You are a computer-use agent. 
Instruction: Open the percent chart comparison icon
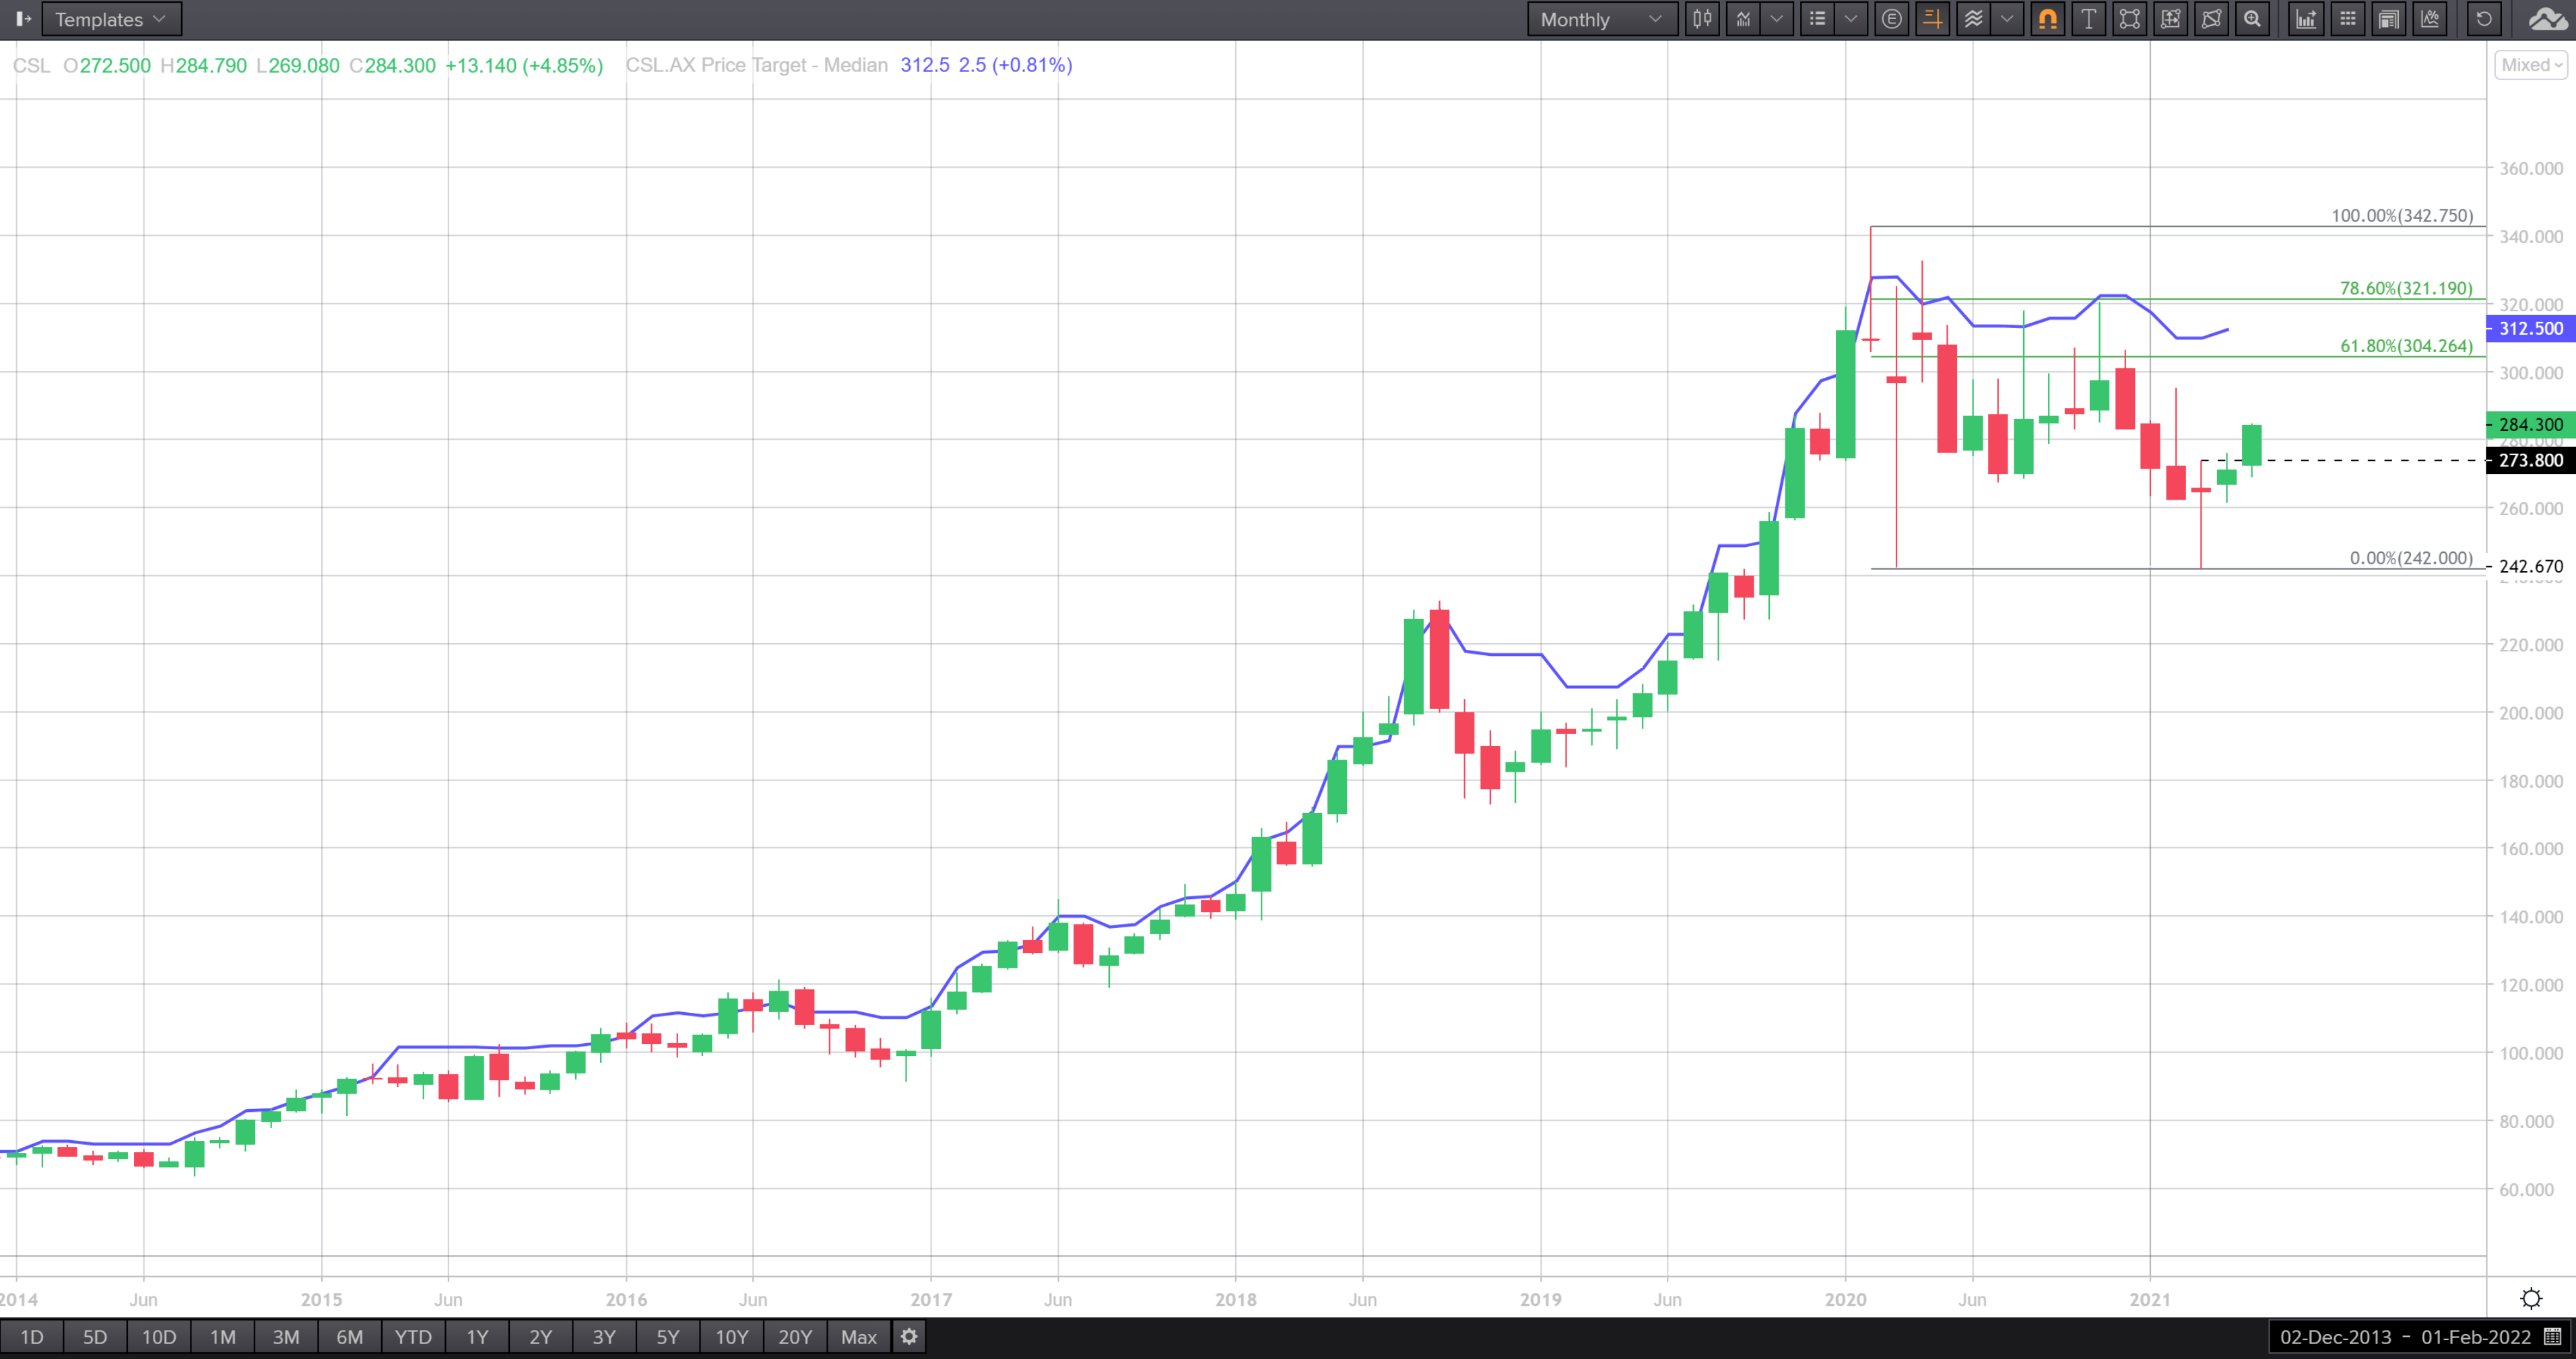coord(2430,19)
